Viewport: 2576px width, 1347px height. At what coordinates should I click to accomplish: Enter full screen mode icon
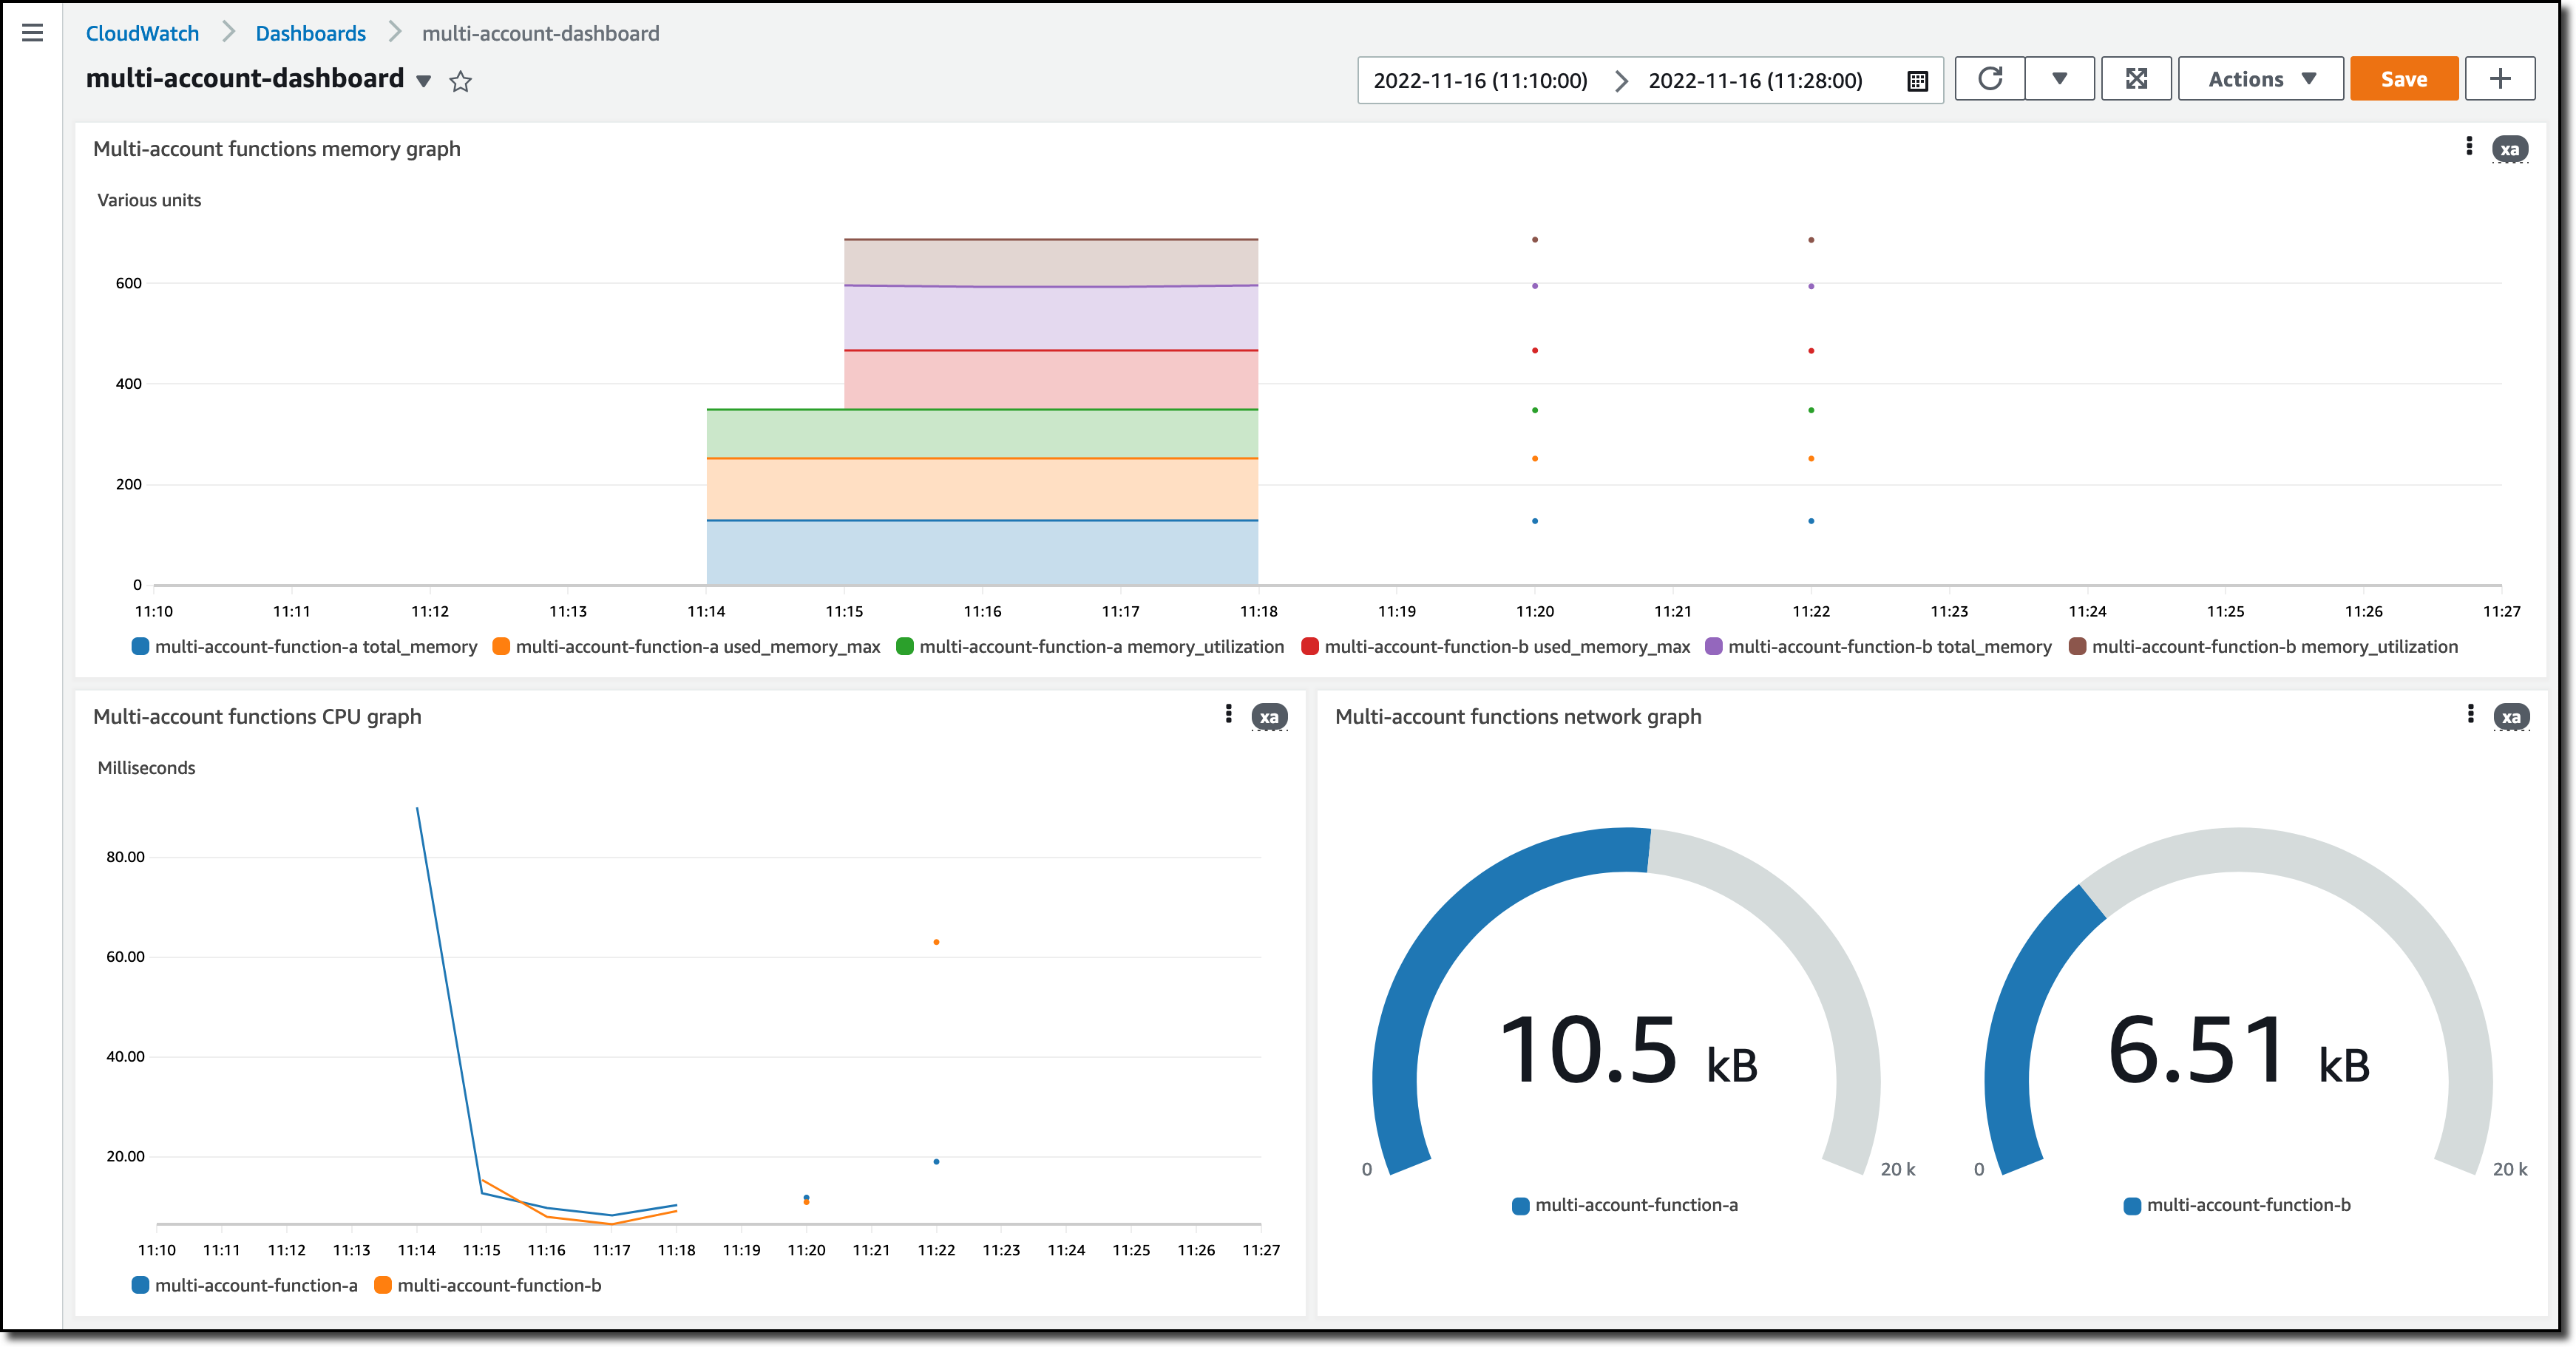(x=2136, y=79)
